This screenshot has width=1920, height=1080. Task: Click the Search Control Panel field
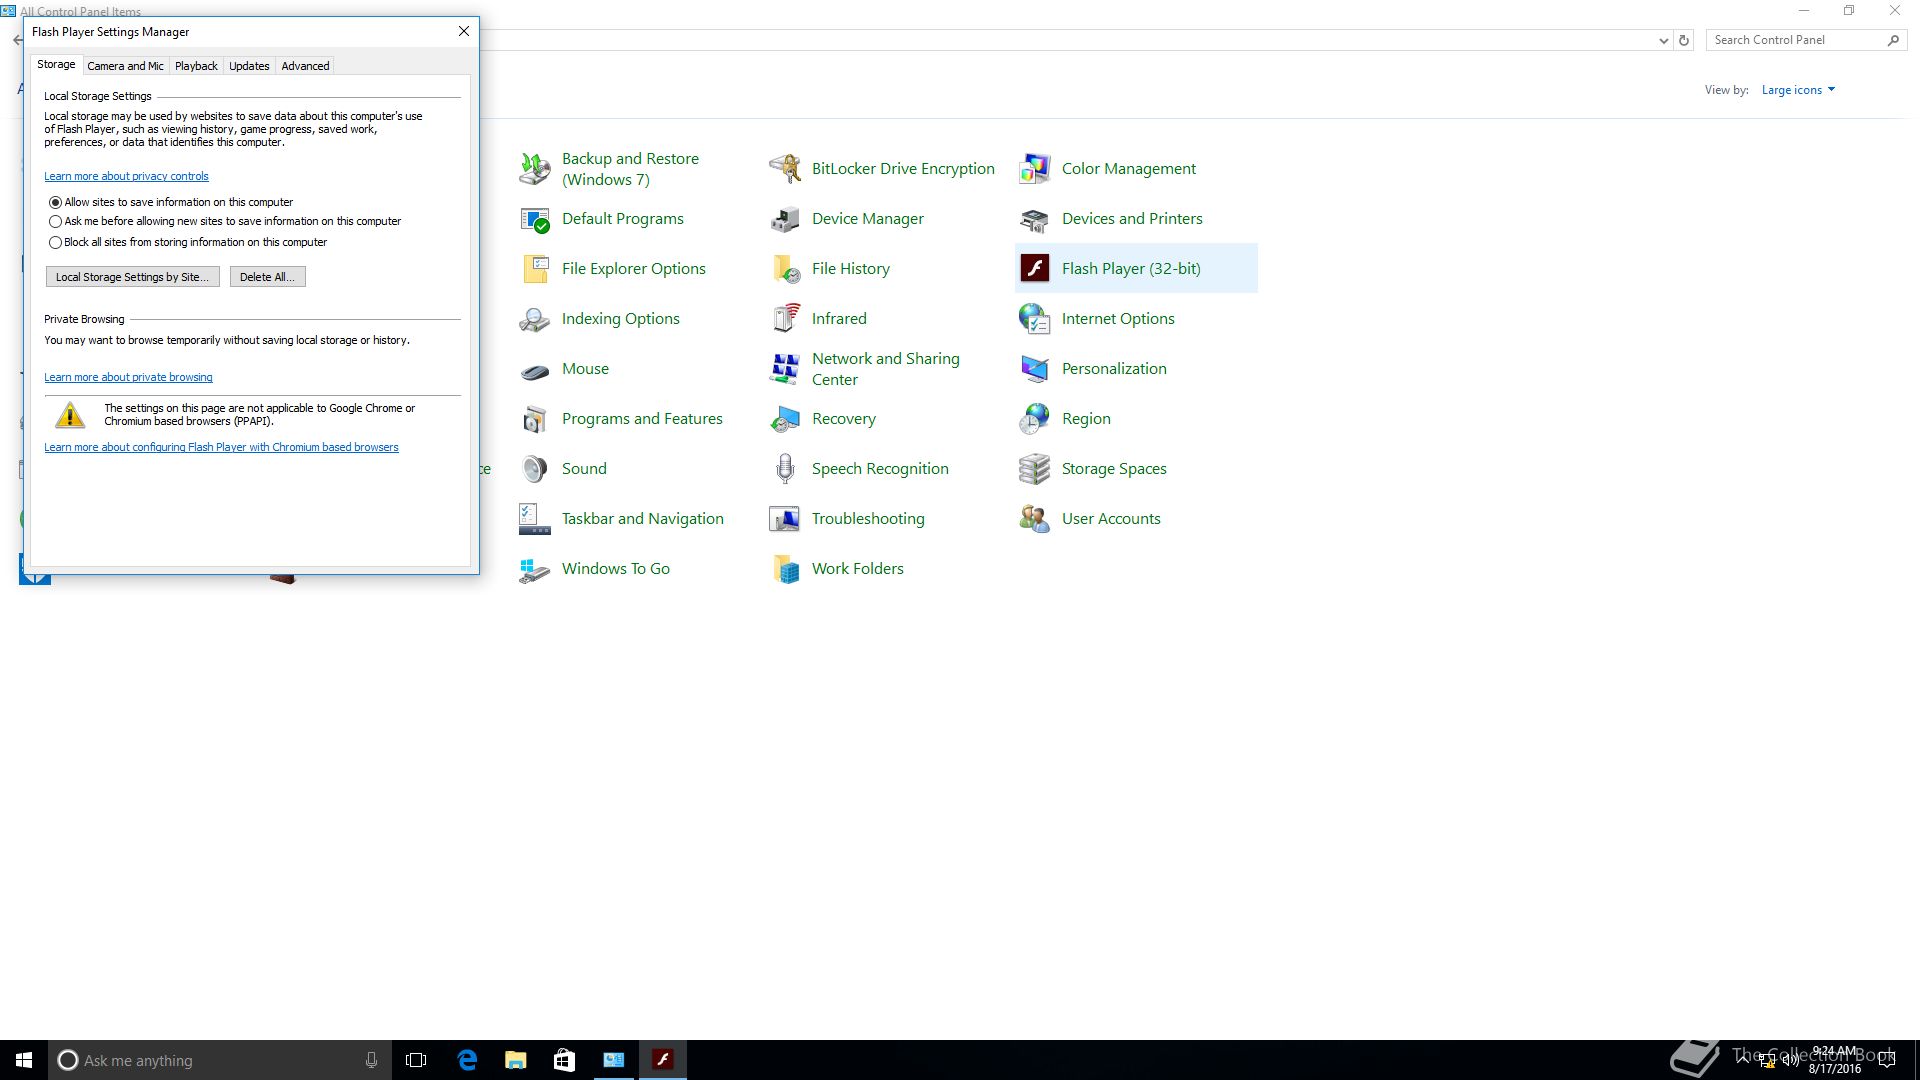1795,40
